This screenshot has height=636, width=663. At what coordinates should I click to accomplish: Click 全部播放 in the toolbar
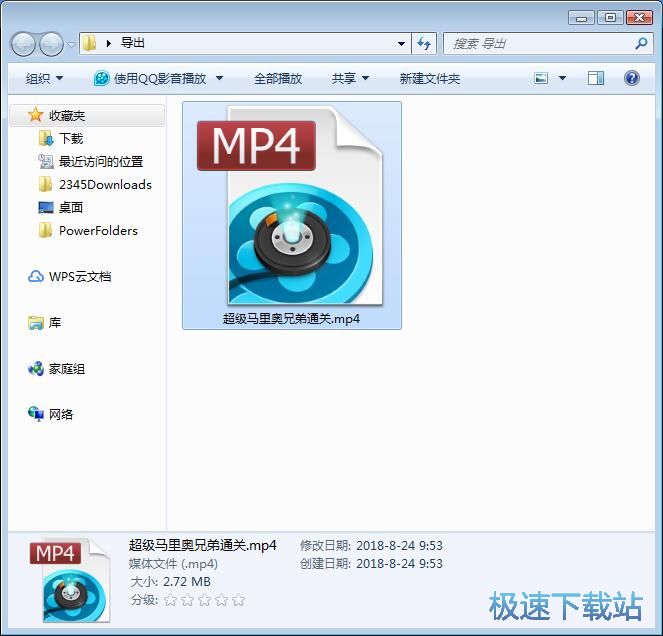tap(278, 78)
